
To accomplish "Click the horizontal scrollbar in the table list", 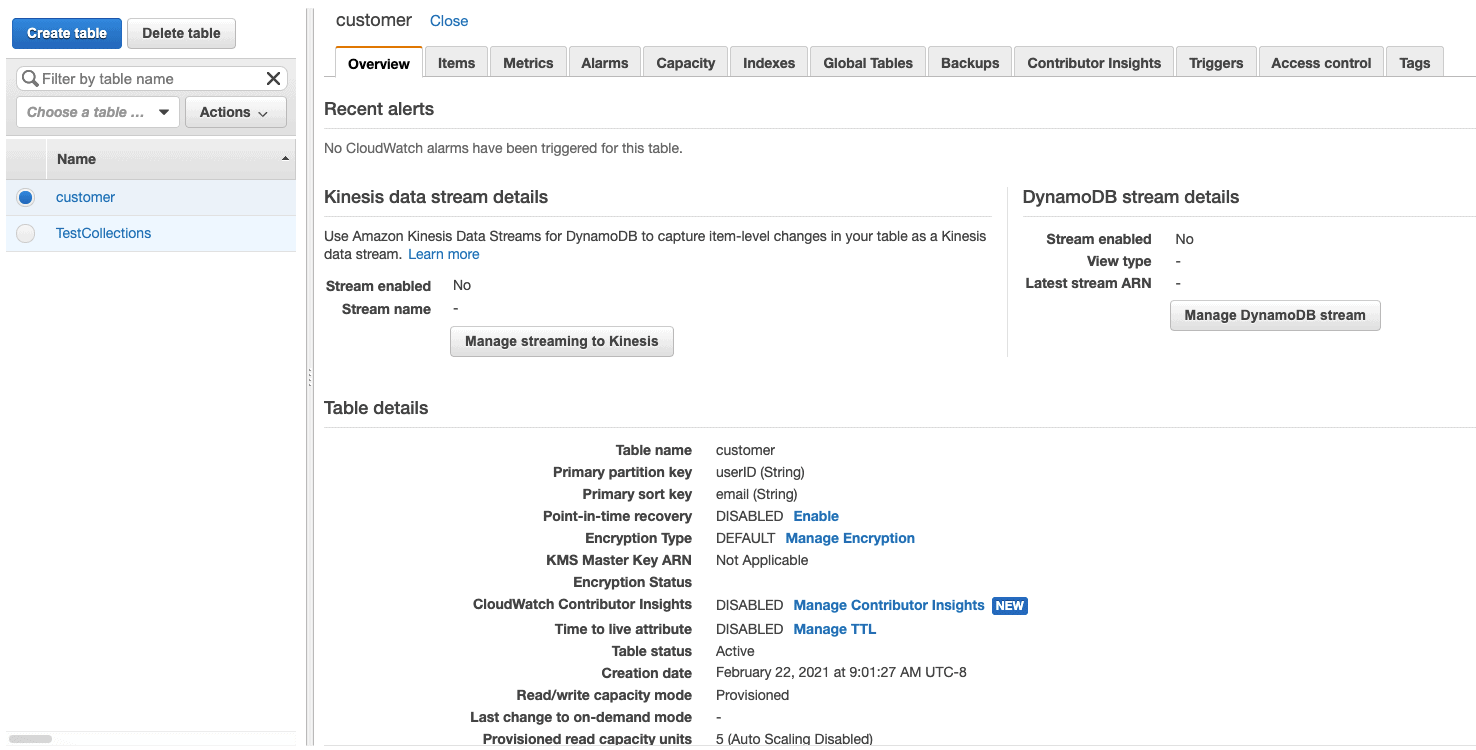I will pos(30,739).
